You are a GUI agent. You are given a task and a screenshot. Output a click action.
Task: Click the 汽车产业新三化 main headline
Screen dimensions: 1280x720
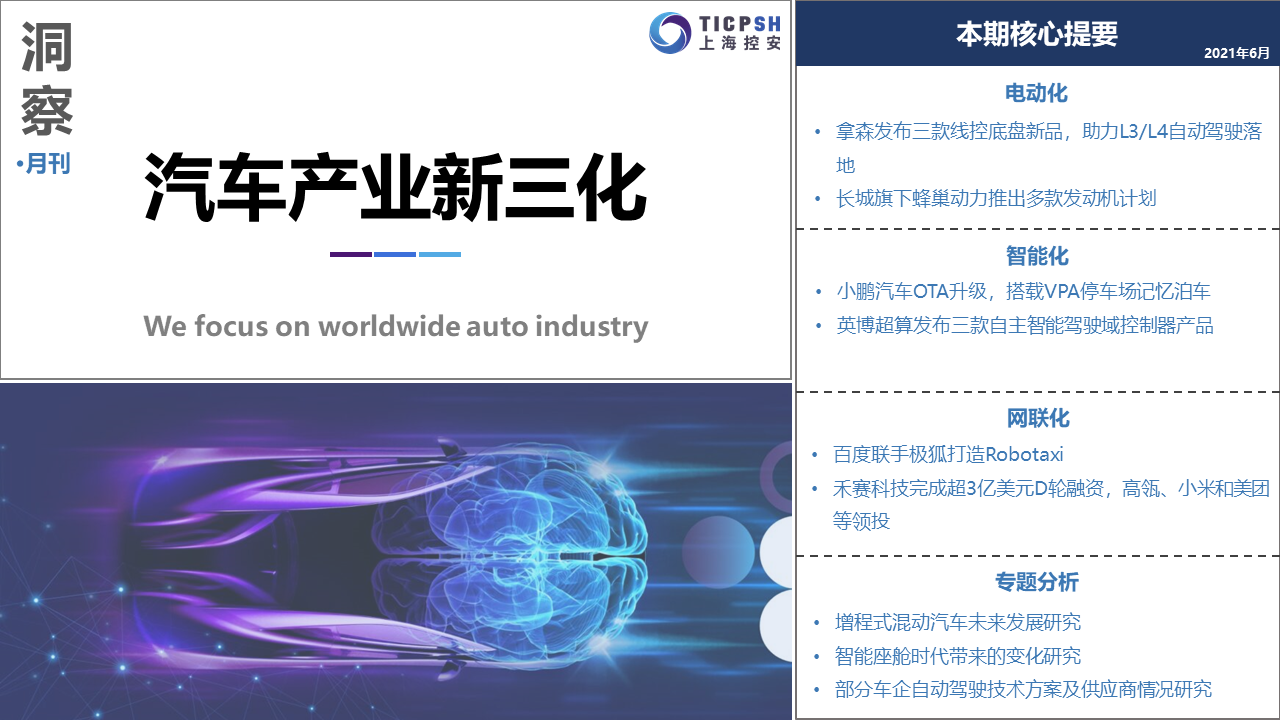coord(396,188)
